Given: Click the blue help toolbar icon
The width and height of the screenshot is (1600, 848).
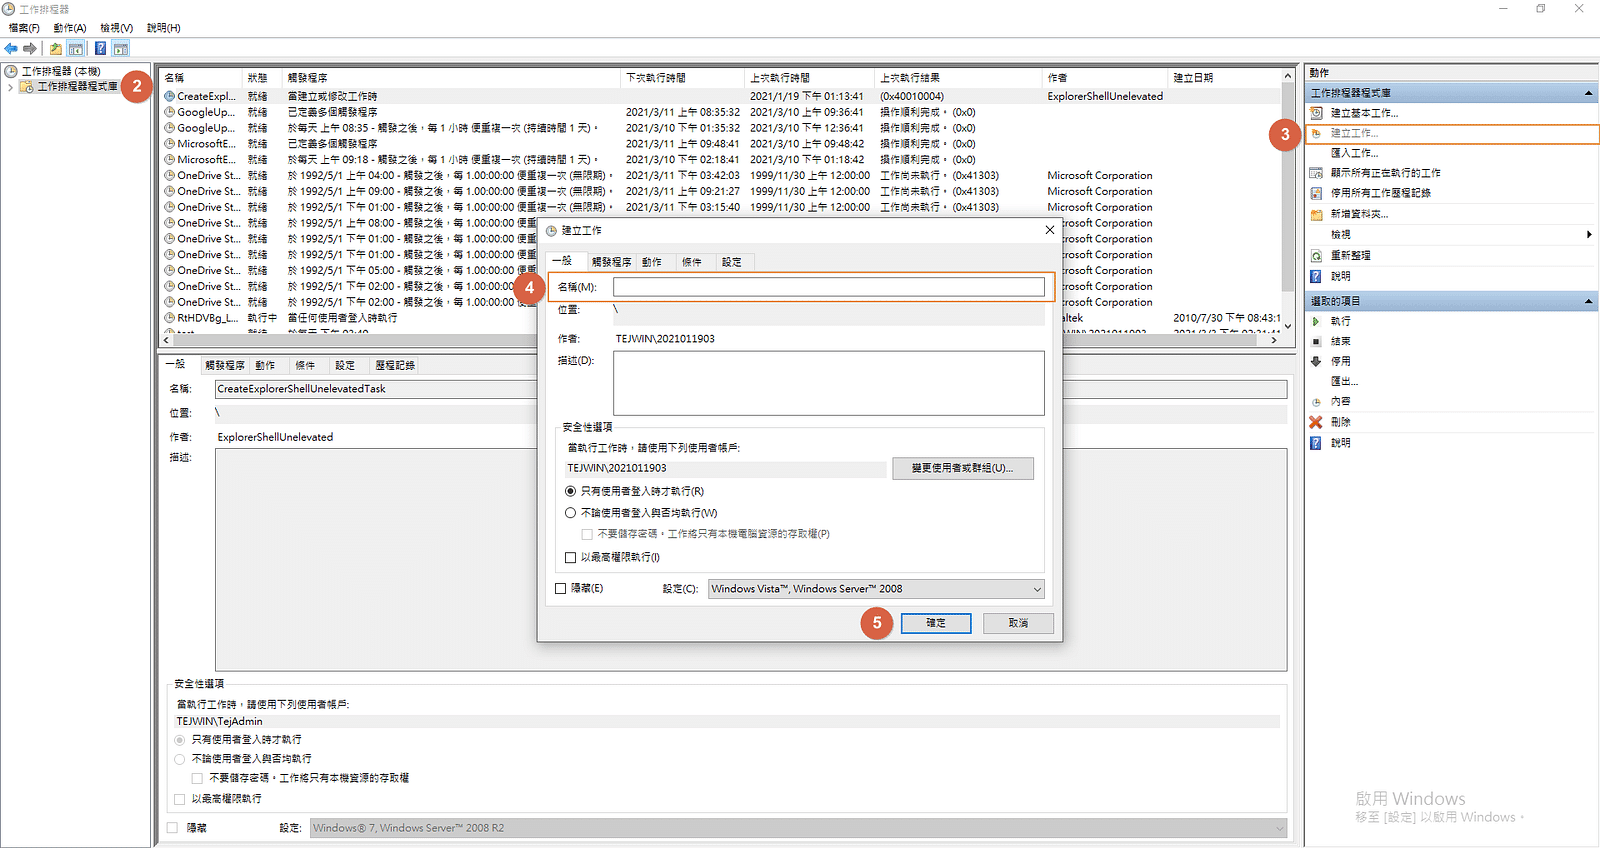Looking at the screenshot, I should tap(100, 48).
